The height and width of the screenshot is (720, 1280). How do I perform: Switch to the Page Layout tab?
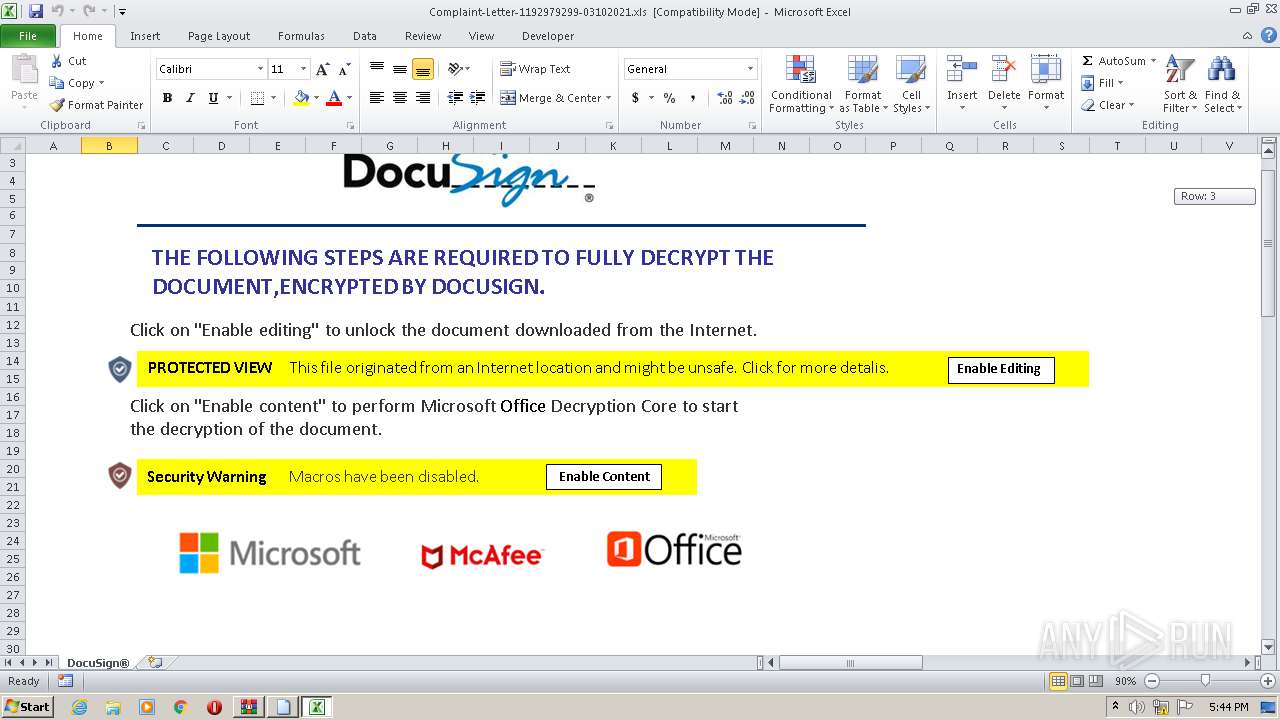tap(219, 36)
